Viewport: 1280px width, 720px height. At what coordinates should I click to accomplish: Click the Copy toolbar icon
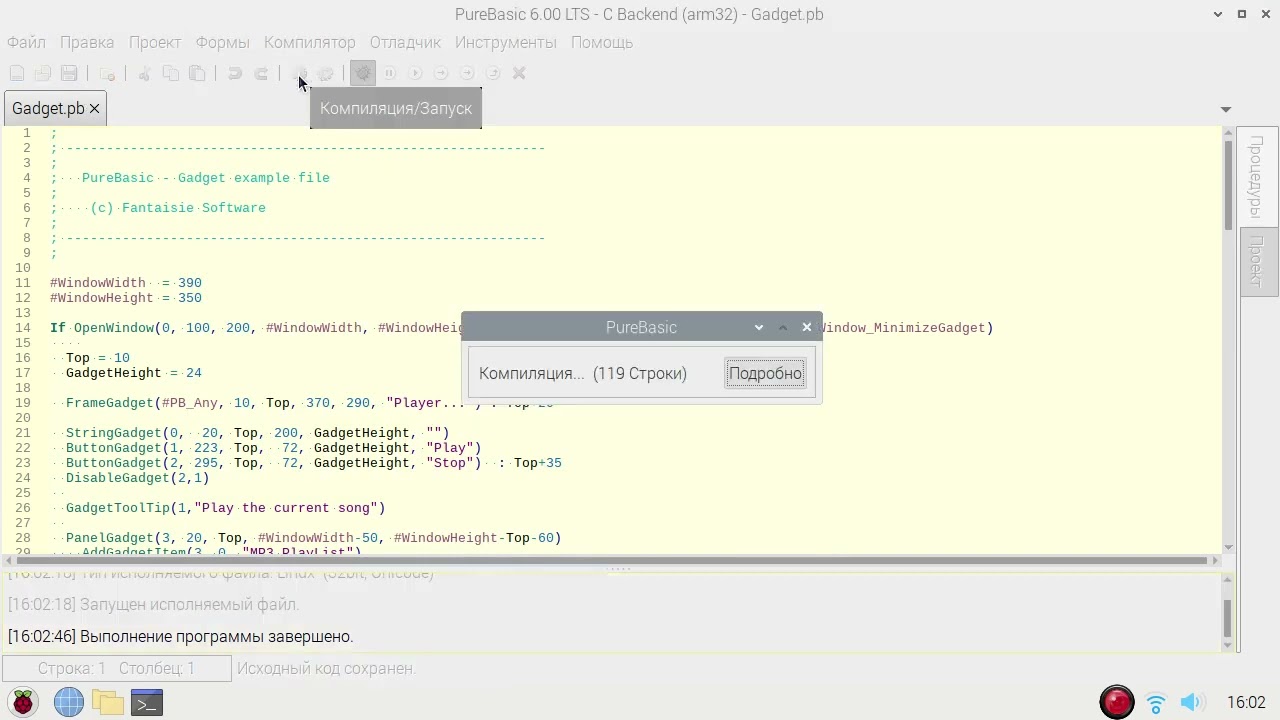(x=171, y=73)
